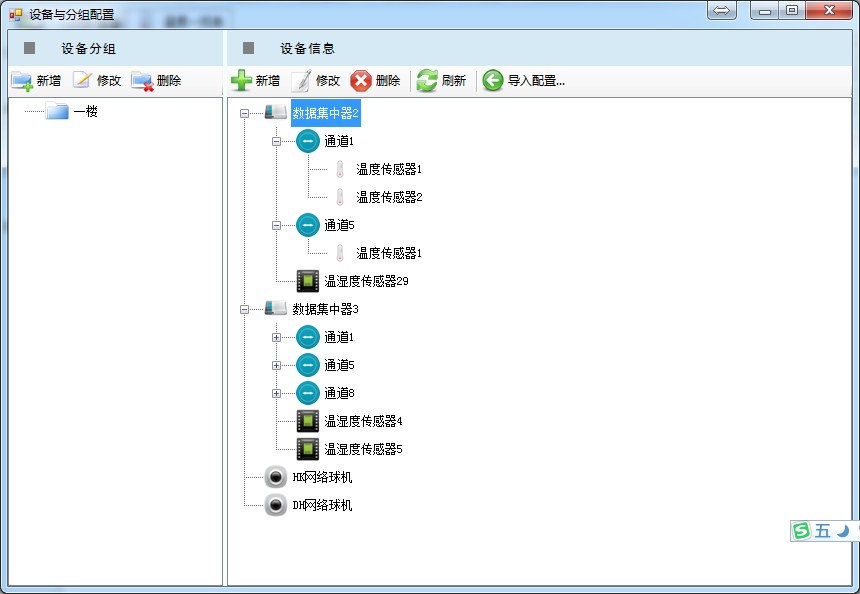Viewport: 860px width, 594px height.
Task: Select the 一楼 group label
Action: tap(86, 111)
